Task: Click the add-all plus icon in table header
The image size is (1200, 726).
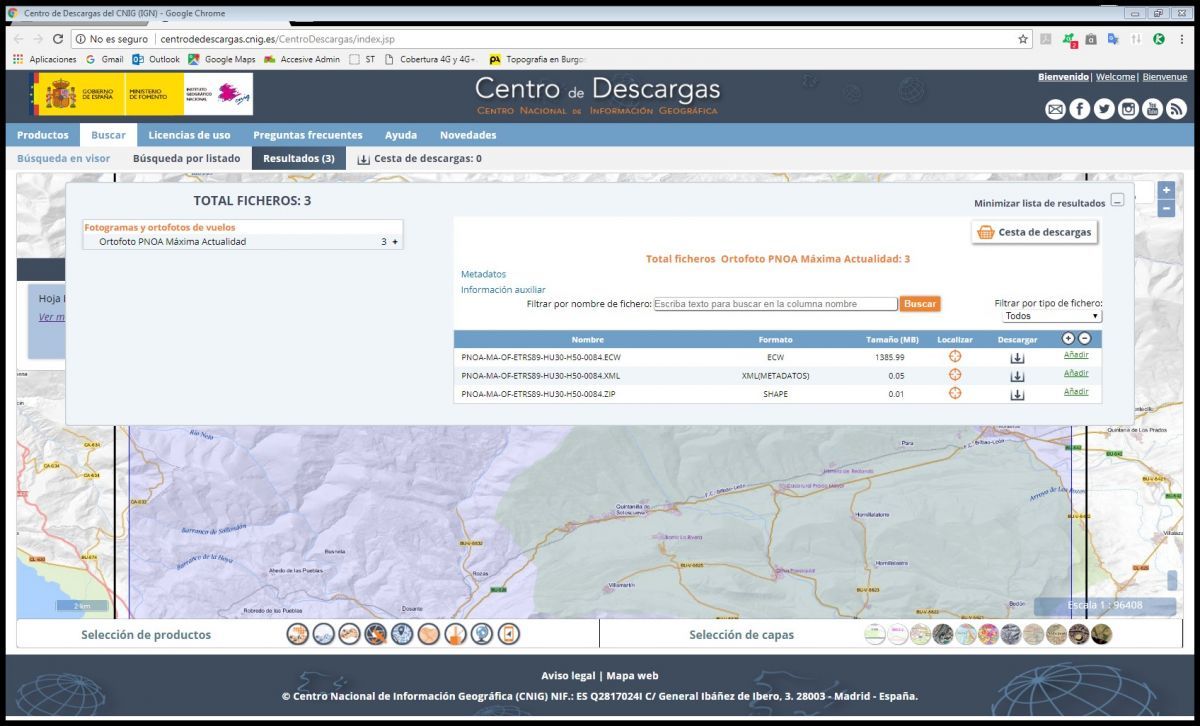Action: [x=1068, y=339]
